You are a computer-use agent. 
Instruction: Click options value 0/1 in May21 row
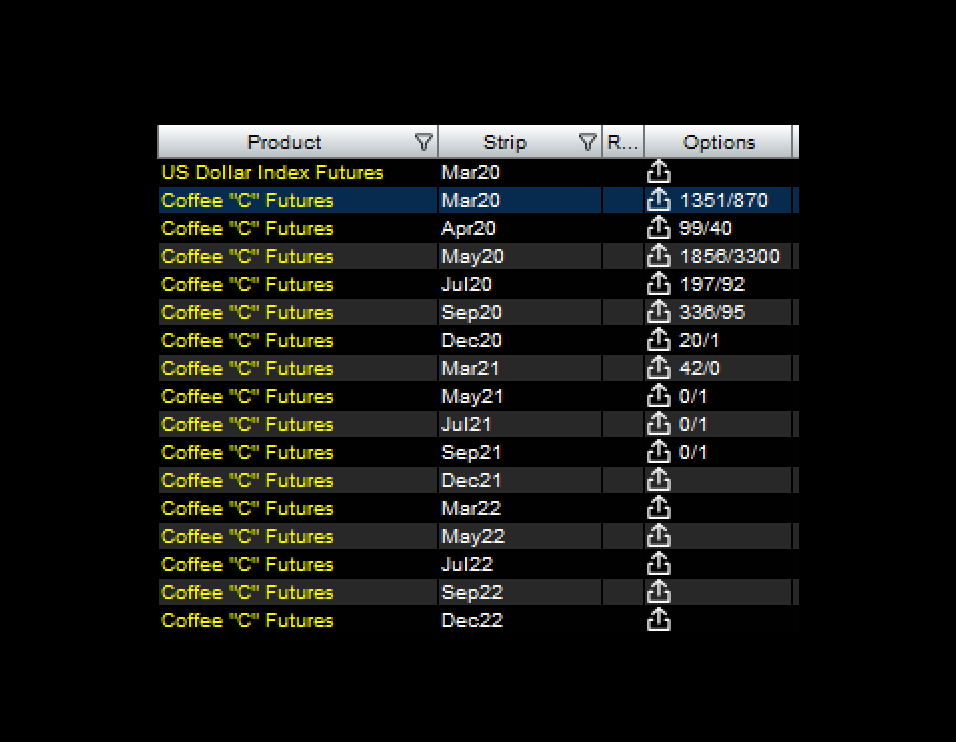[693, 397]
